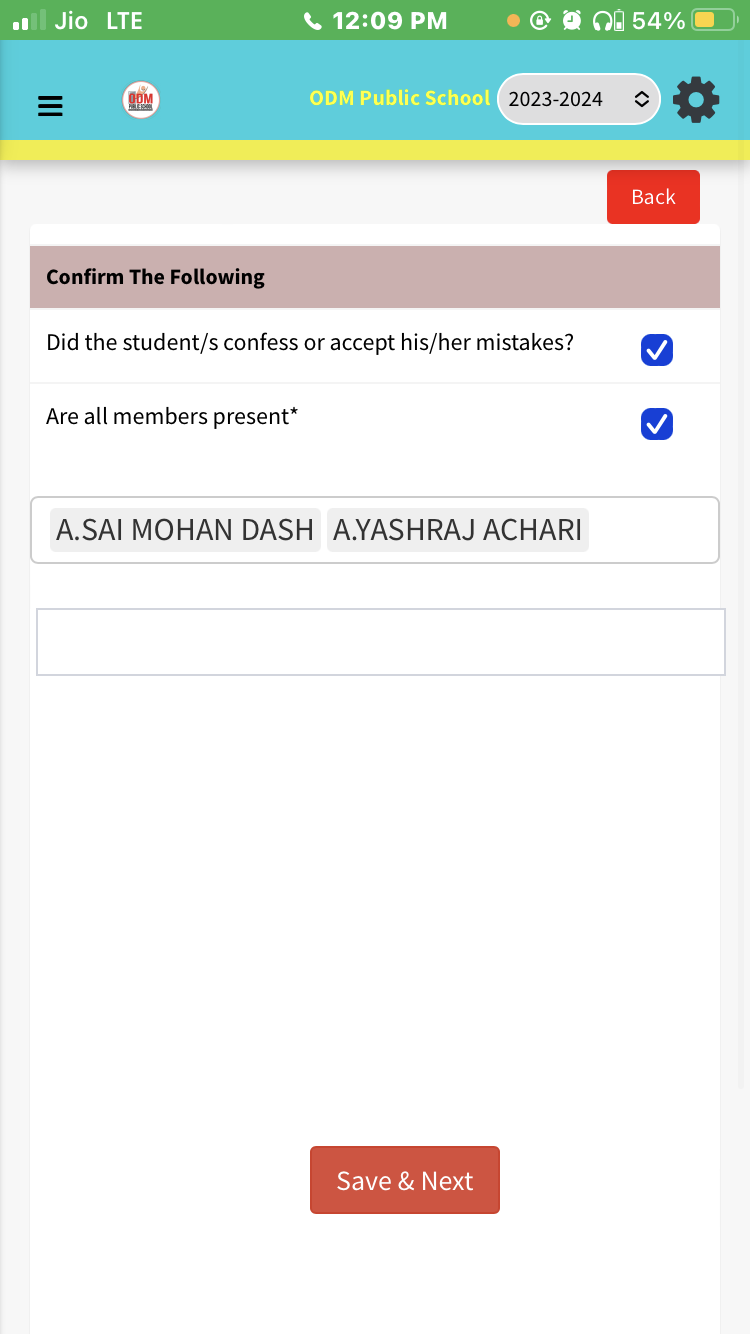
Task: Open the members multi-select box
Action: point(650,530)
